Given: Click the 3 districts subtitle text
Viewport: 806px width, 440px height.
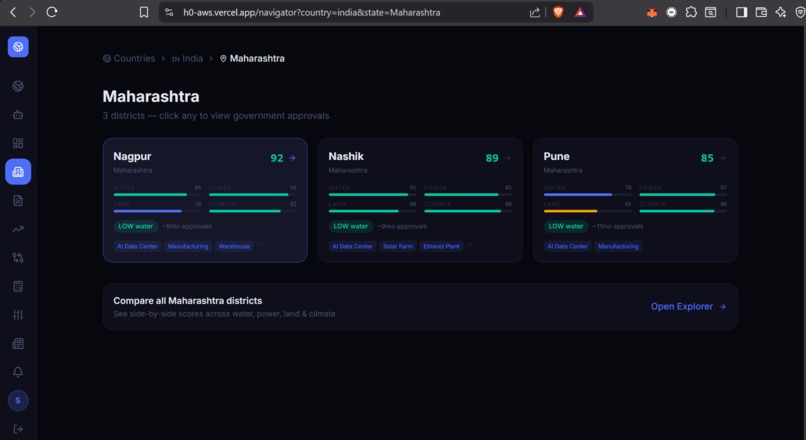Looking at the screenshot, I should (x=216, y=116).
